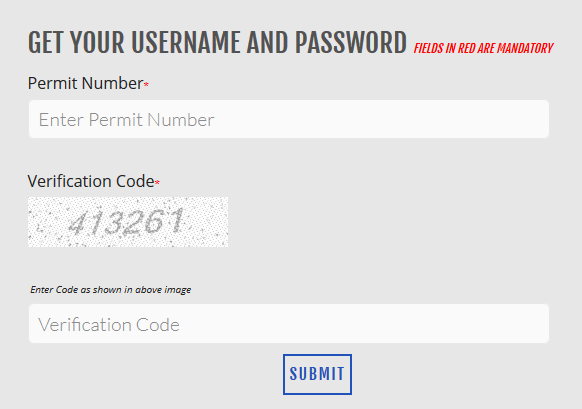Click the 'Fields in red are mandatory' note
The height and width of the screenshot is (409, 582).
(x=483, y=48)
